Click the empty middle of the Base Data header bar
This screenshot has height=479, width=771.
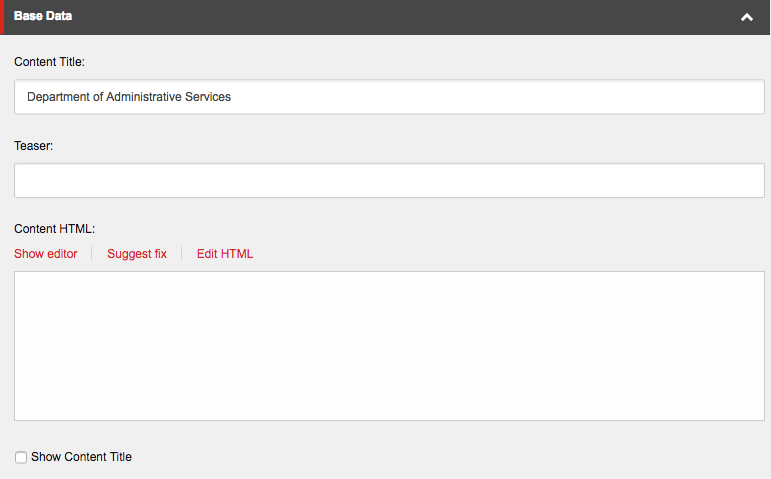(x=400, y=17)
